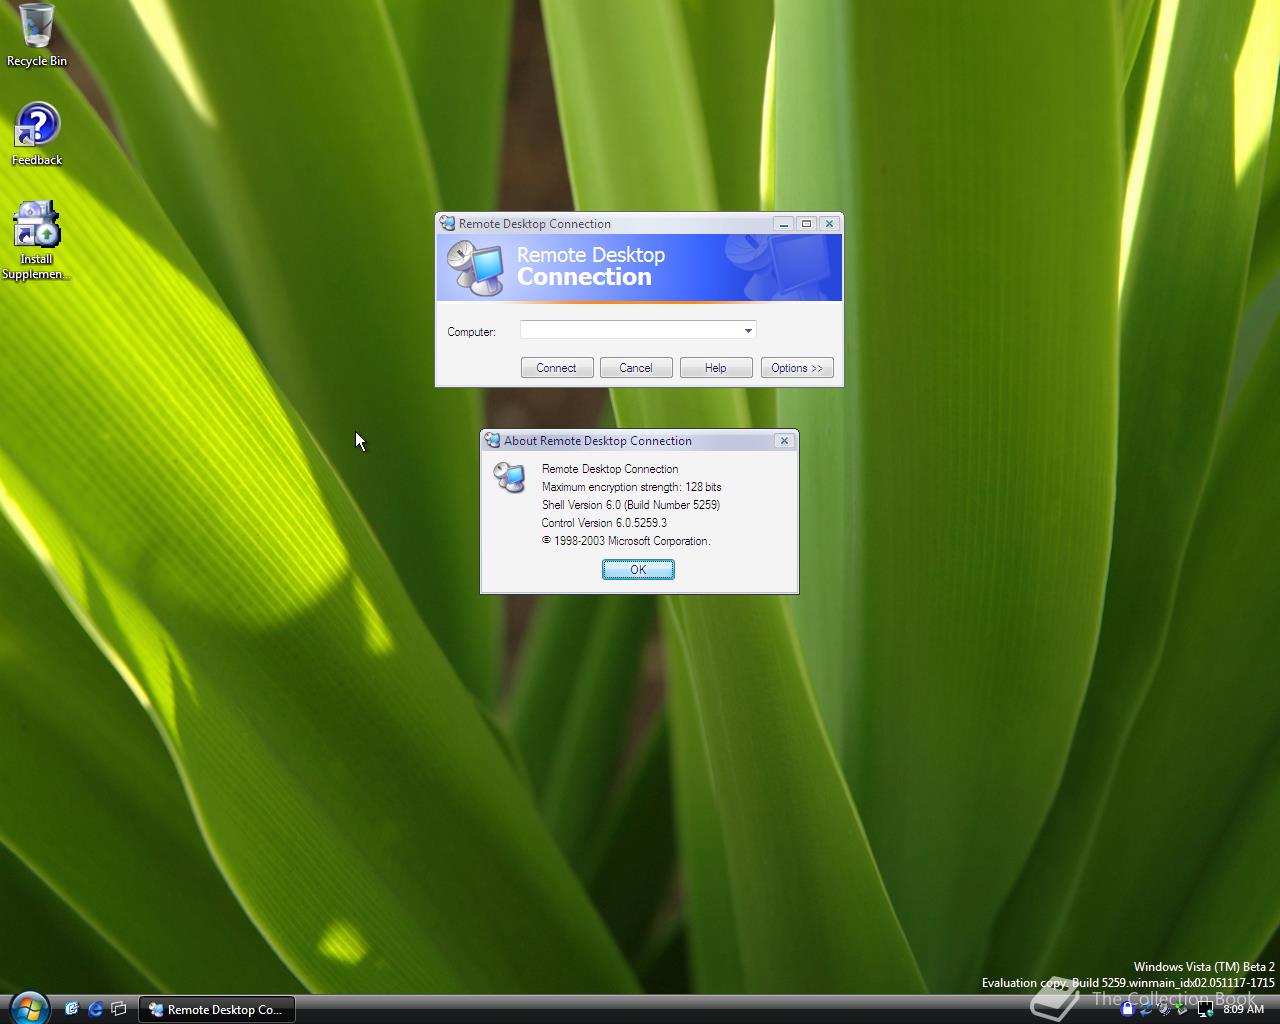Minimize the Remote Desktop Connection window

click(x=784, y=224)
